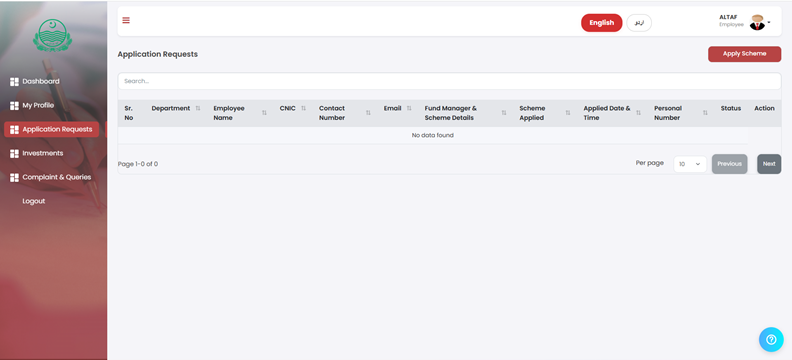Open the Per page dropdown
Viewport: 792px width, 360px height.
[x=690, y=164]
